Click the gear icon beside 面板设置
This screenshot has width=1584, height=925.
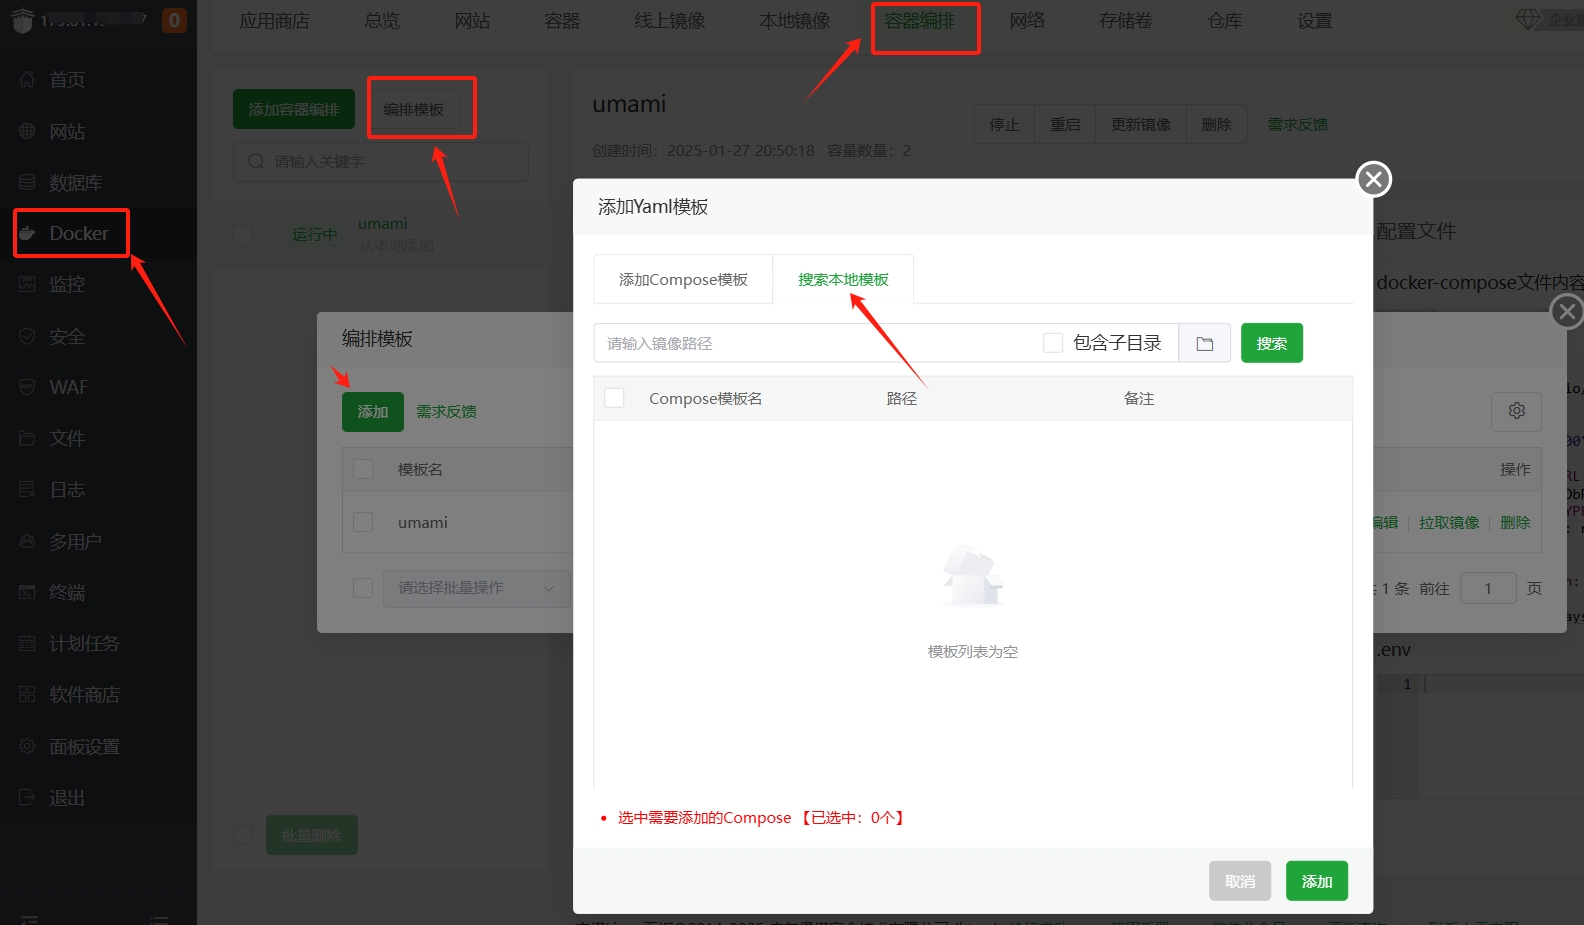tap(27, 746)
